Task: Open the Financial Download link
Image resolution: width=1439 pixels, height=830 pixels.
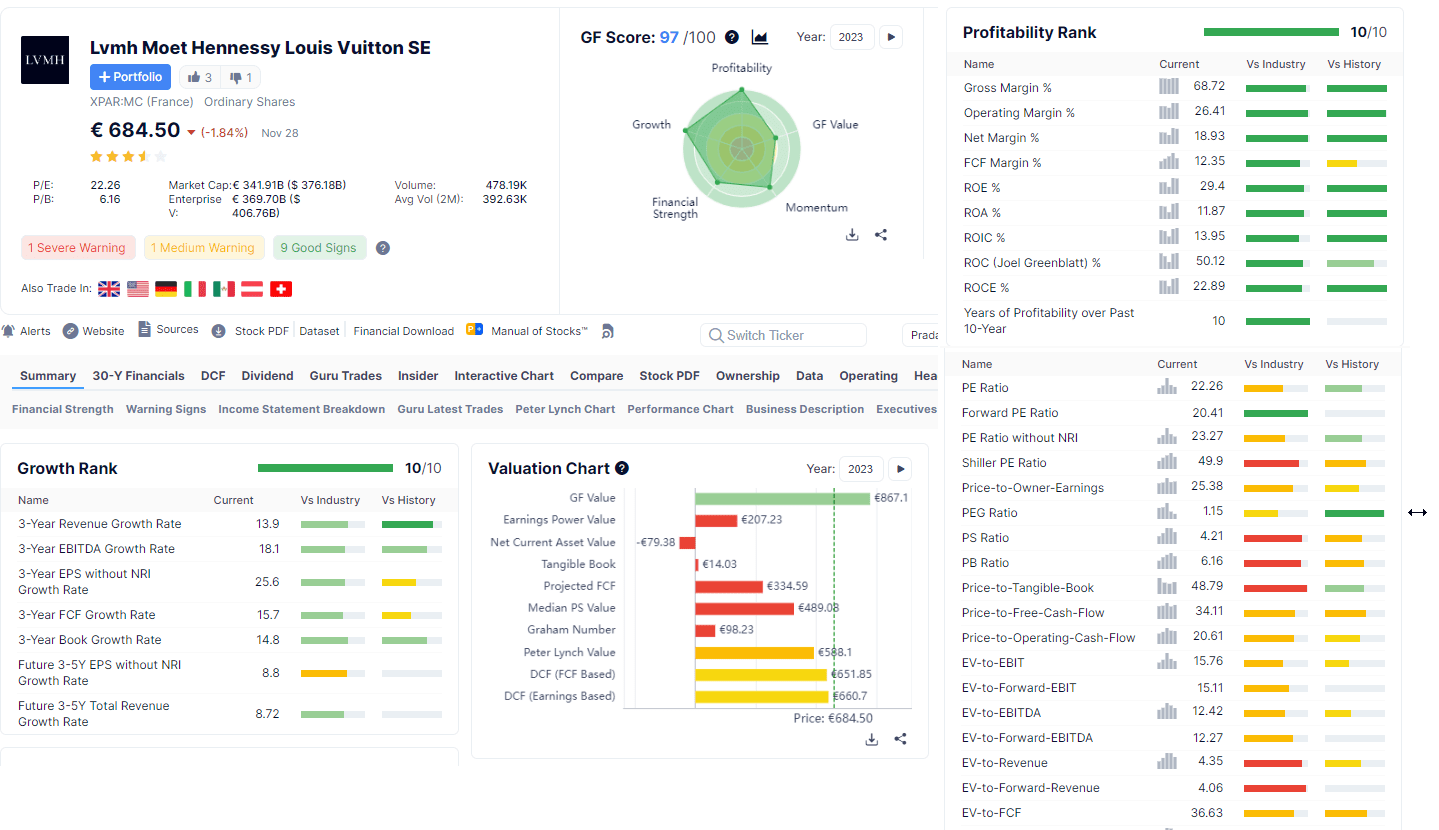Action: (404, 331)
